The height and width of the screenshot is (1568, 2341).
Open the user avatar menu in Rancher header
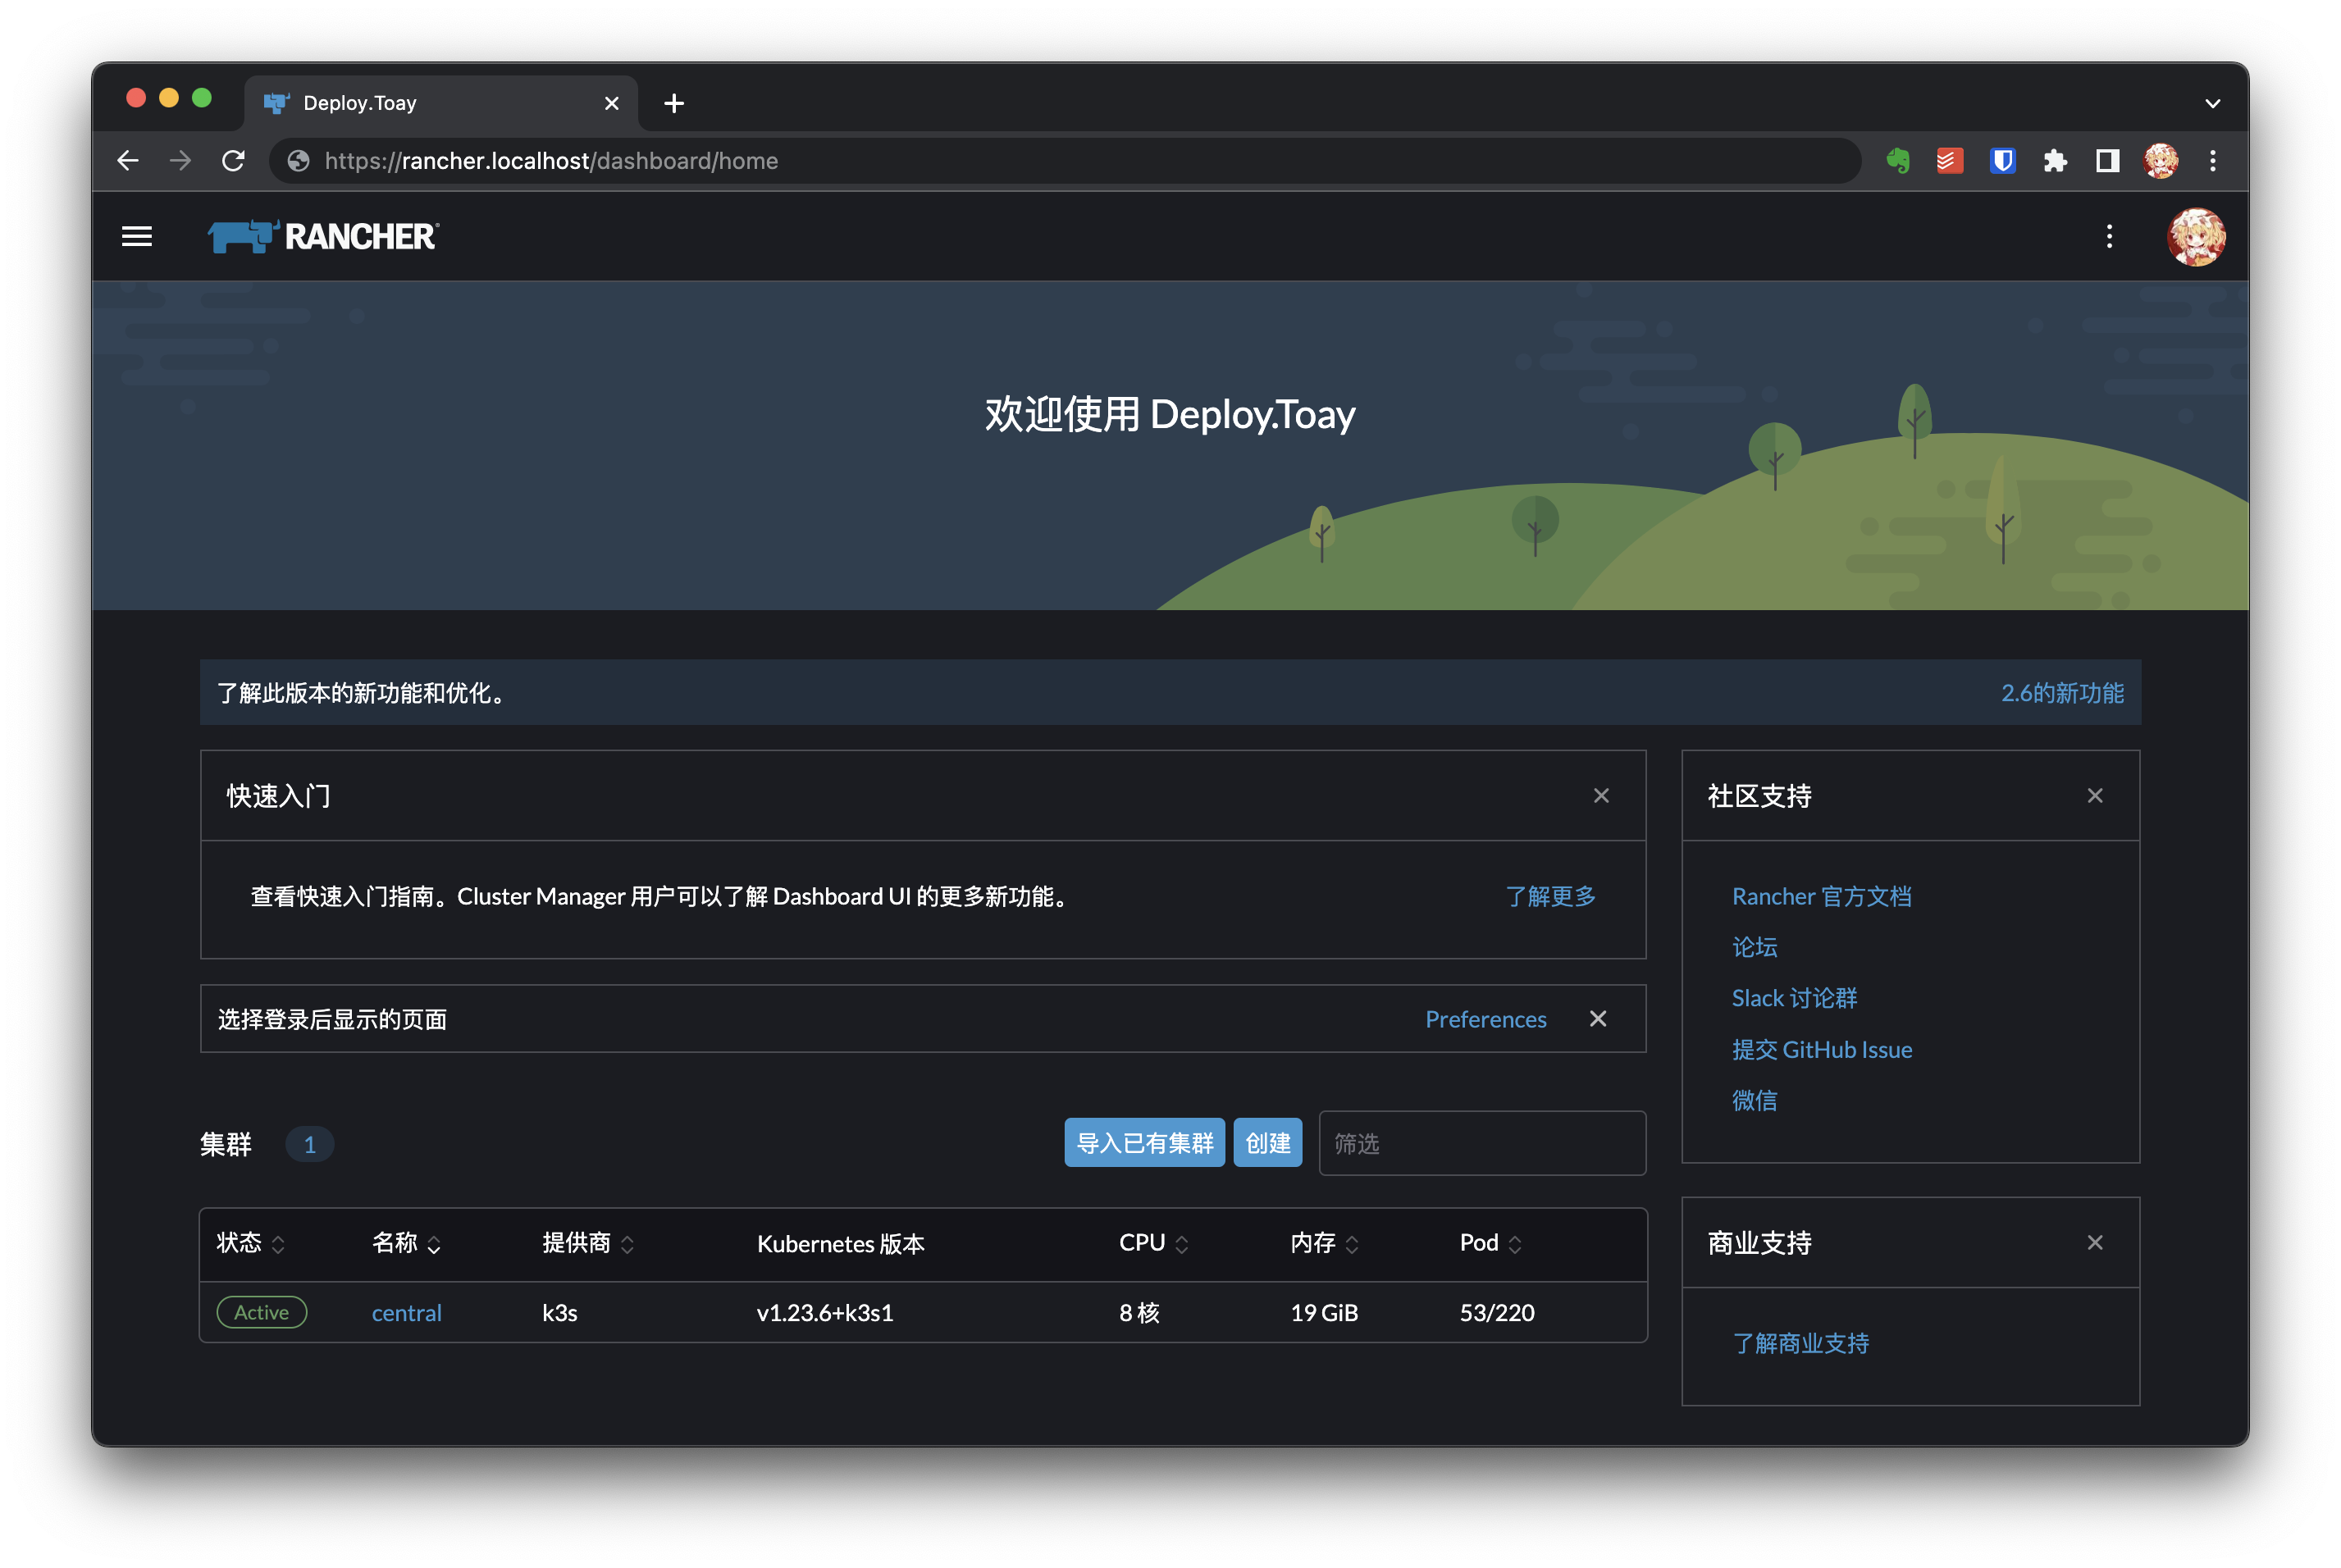[2195, 237]
